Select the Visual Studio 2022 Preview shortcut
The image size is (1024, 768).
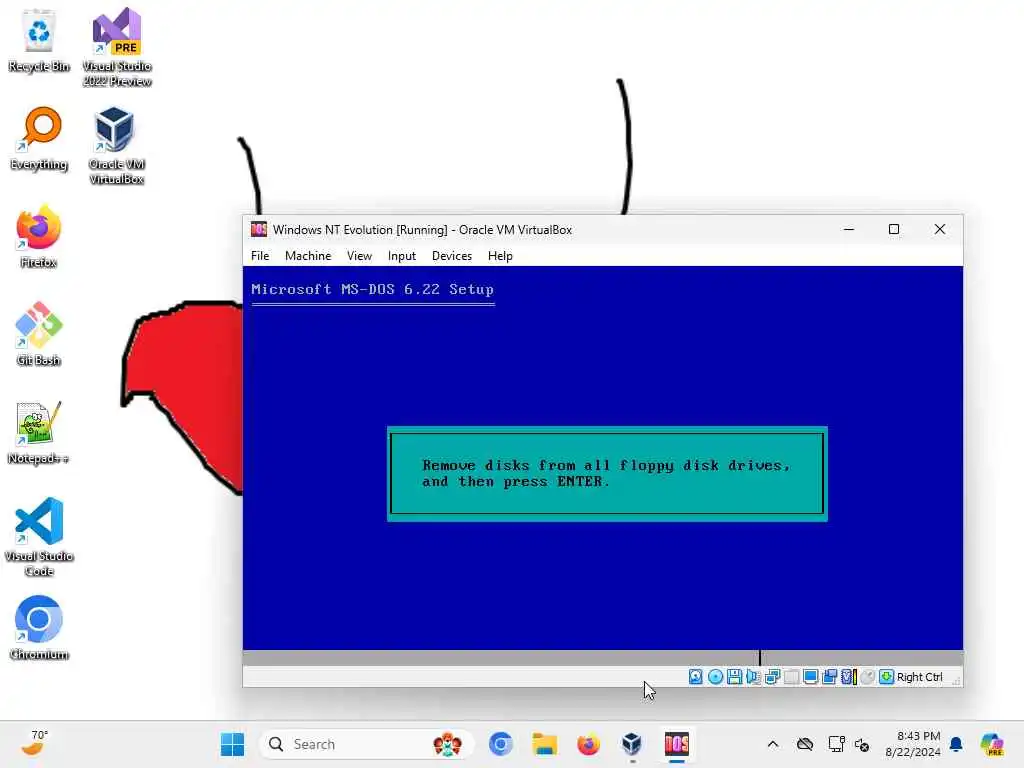click(x=117, y=48)
